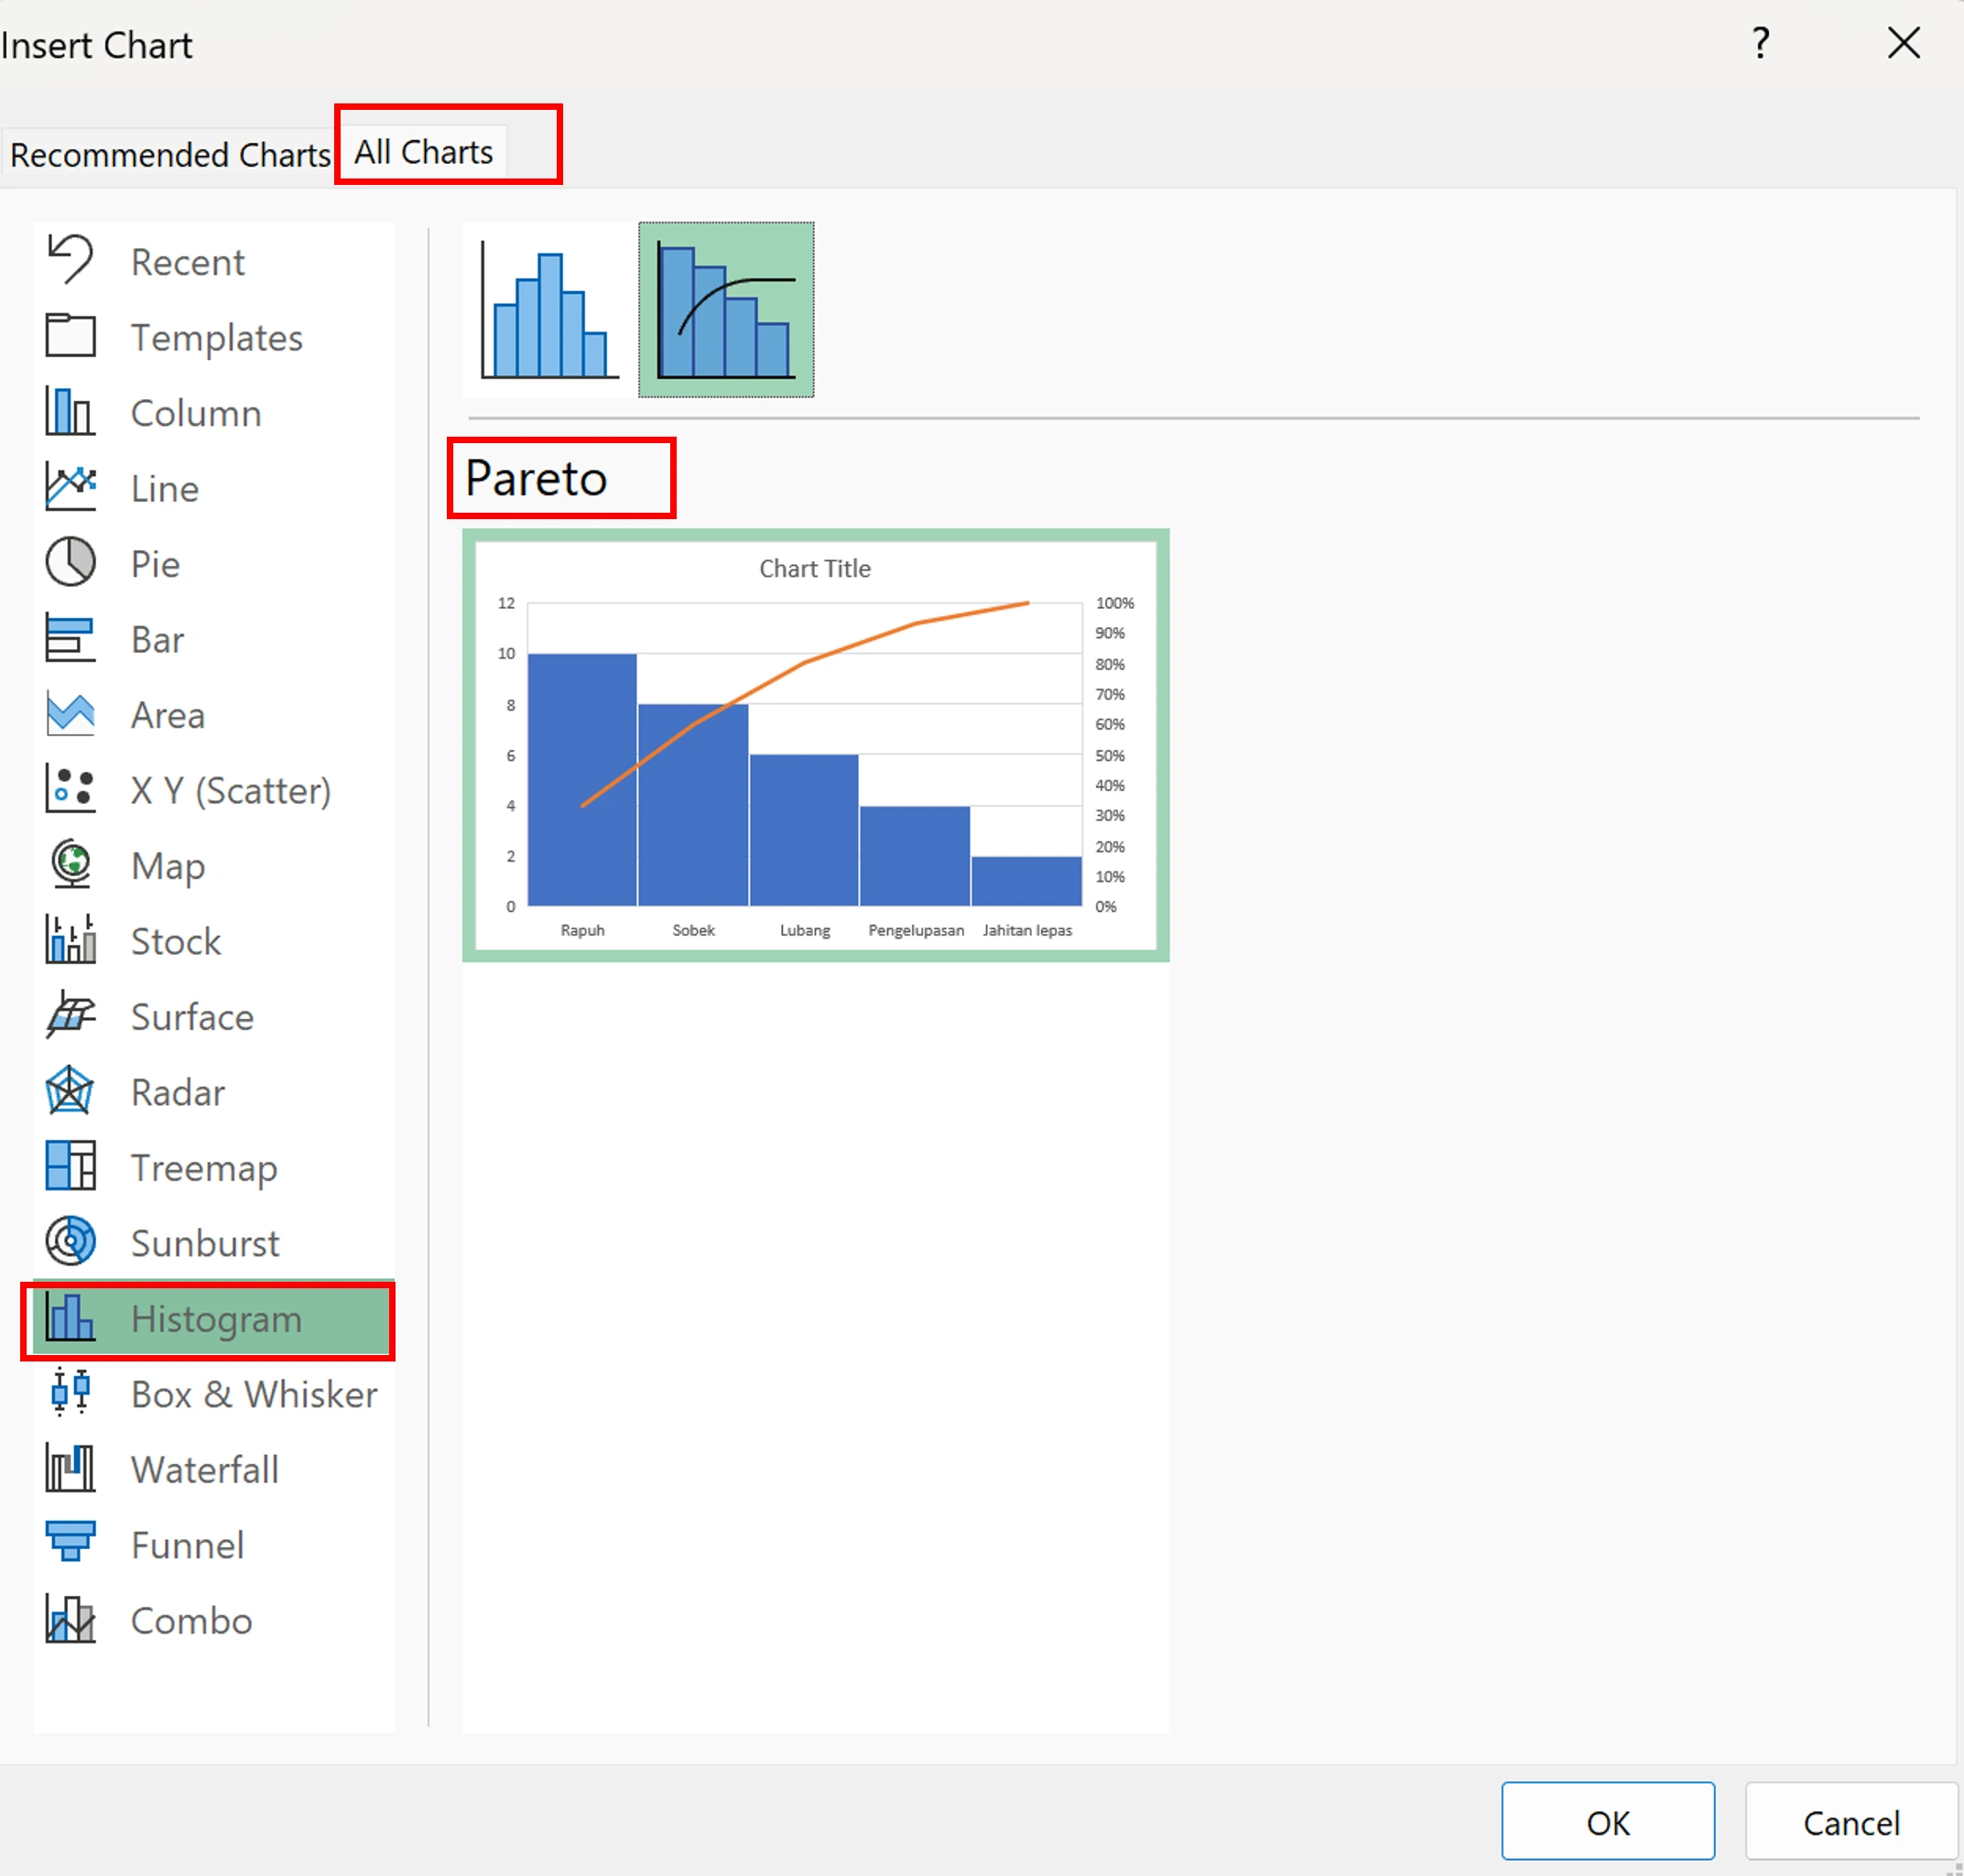The width and height of the screenshot is (1964, 1876).
Task: Pick the Map chart globe icon
Action: click(70, 865)
